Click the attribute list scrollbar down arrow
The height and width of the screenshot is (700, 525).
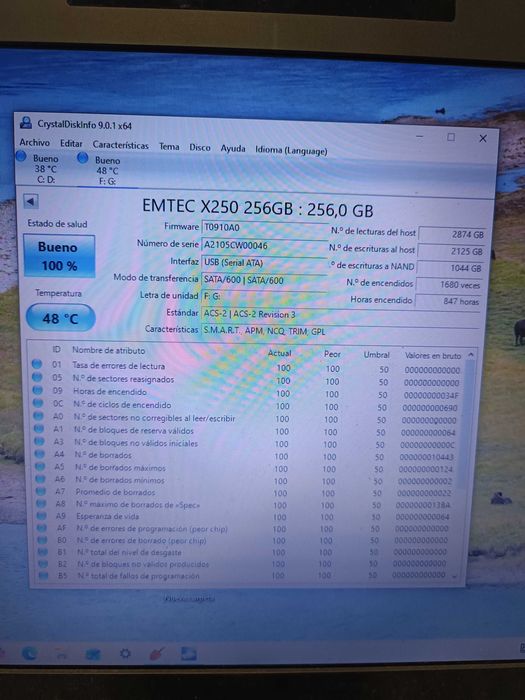[455, 576]
